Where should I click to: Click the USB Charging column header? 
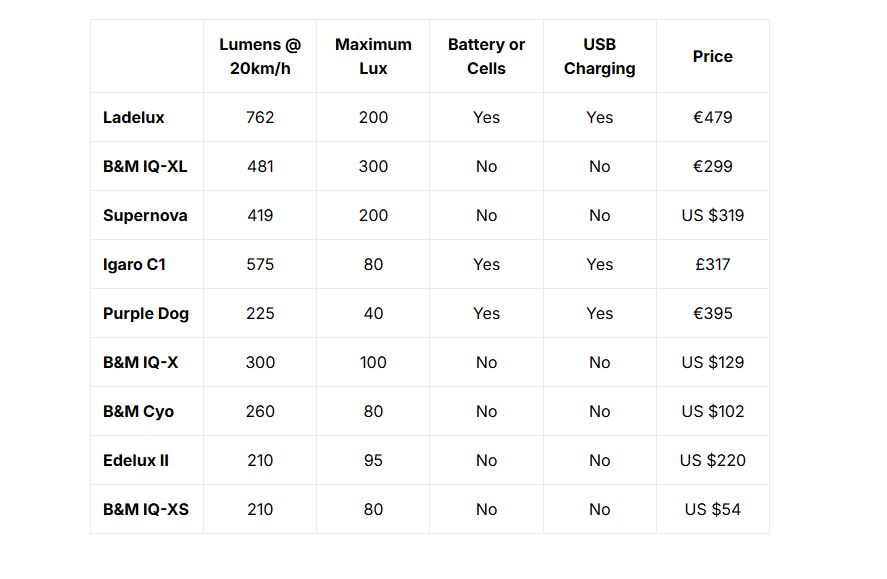pyautogui.click(x=599, y=56)
